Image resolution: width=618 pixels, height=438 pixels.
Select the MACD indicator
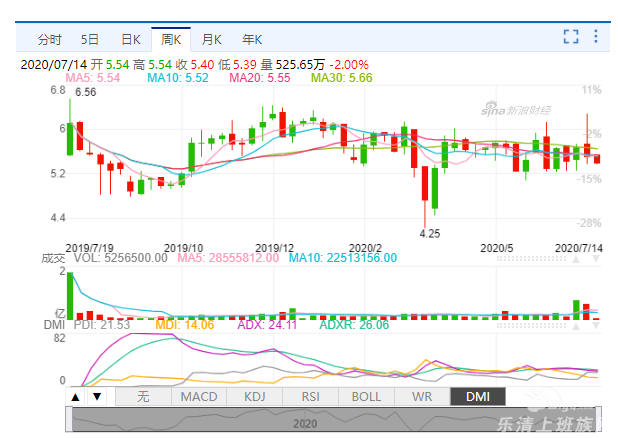point(199,397)
